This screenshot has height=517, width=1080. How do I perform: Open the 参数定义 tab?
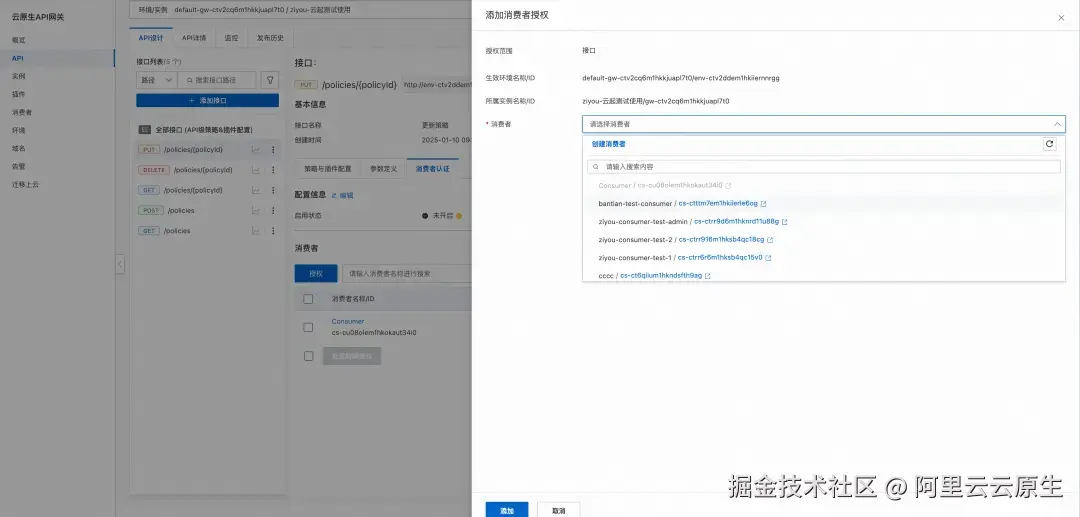coord(384,169)
